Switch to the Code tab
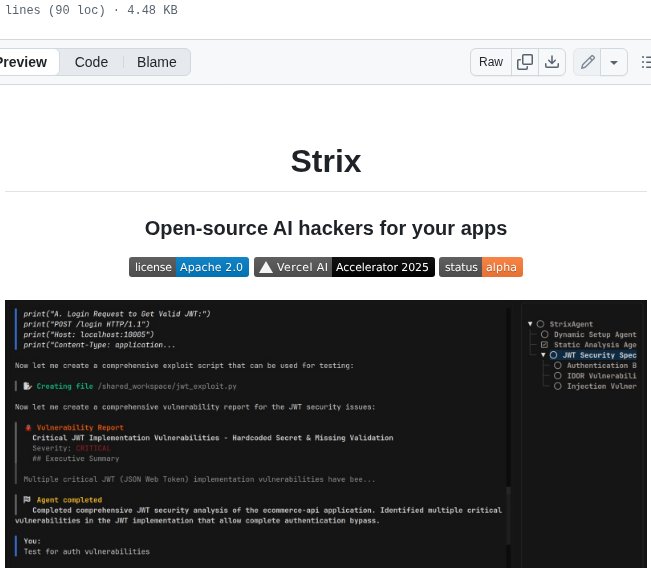651x568 pixels. (x=91, y=62)
